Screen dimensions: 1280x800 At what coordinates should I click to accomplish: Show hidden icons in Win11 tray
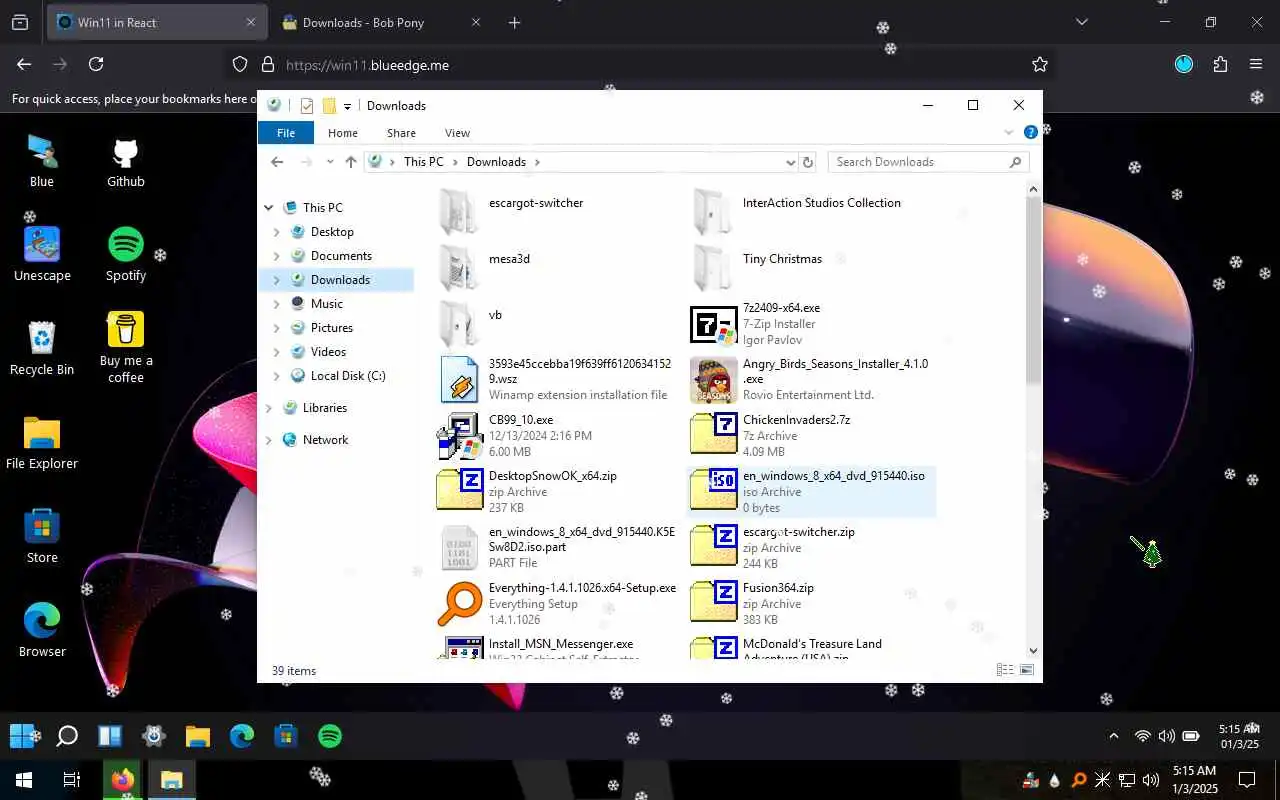(x=1114, y=736)
